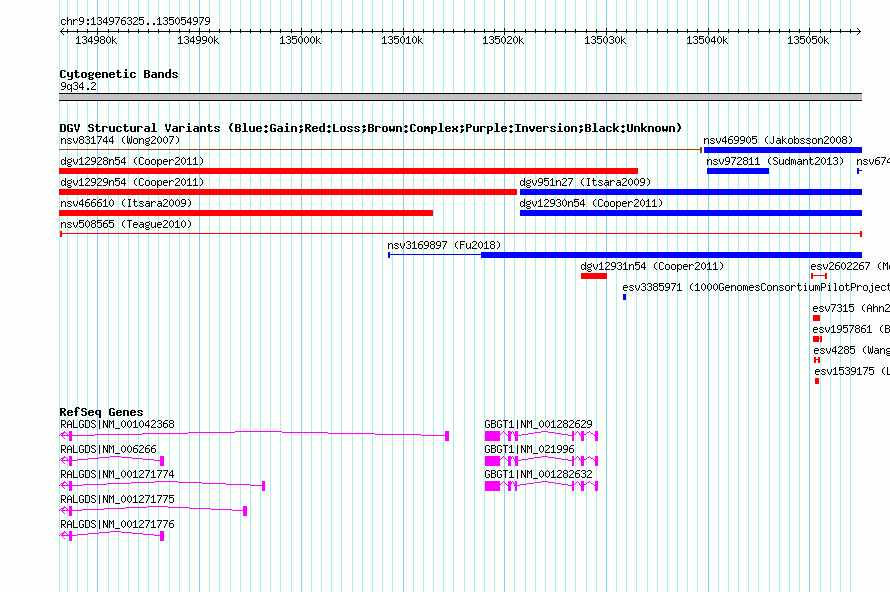The image size is (890, 592).
Task: Click the 135000k ruler tick label
Action: point(300,40)
